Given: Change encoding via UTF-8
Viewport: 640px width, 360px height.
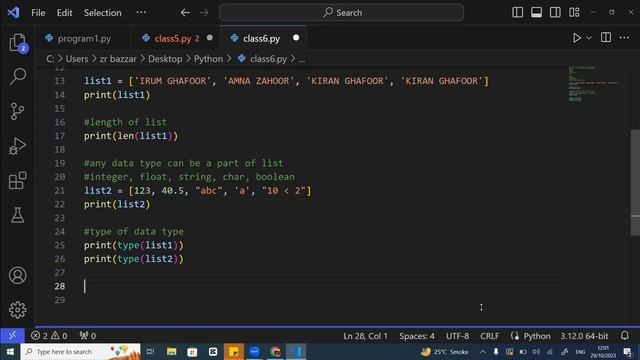Looking at the screenshot, I should [x=457, y=336].
